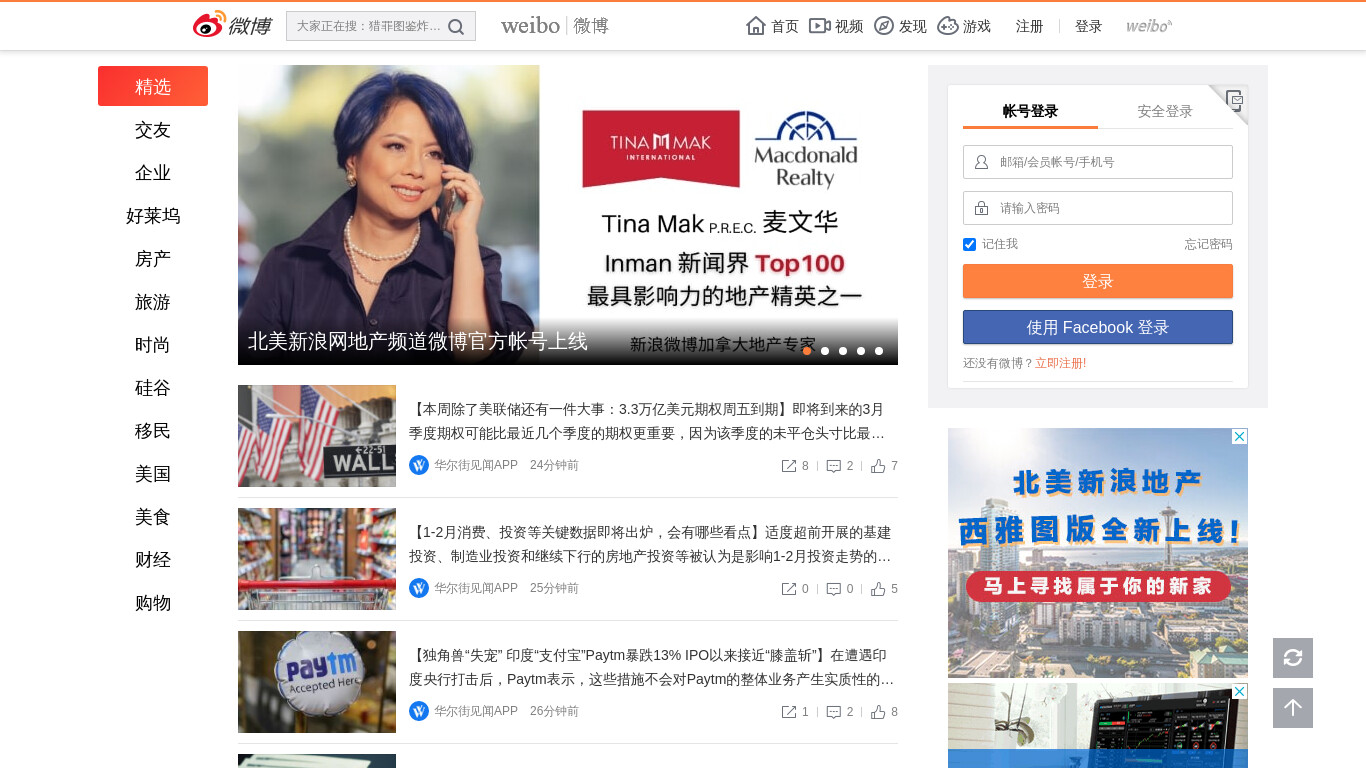Select 硅谷 category in sidebar
1366x768 pixels.
coord(153,388)
